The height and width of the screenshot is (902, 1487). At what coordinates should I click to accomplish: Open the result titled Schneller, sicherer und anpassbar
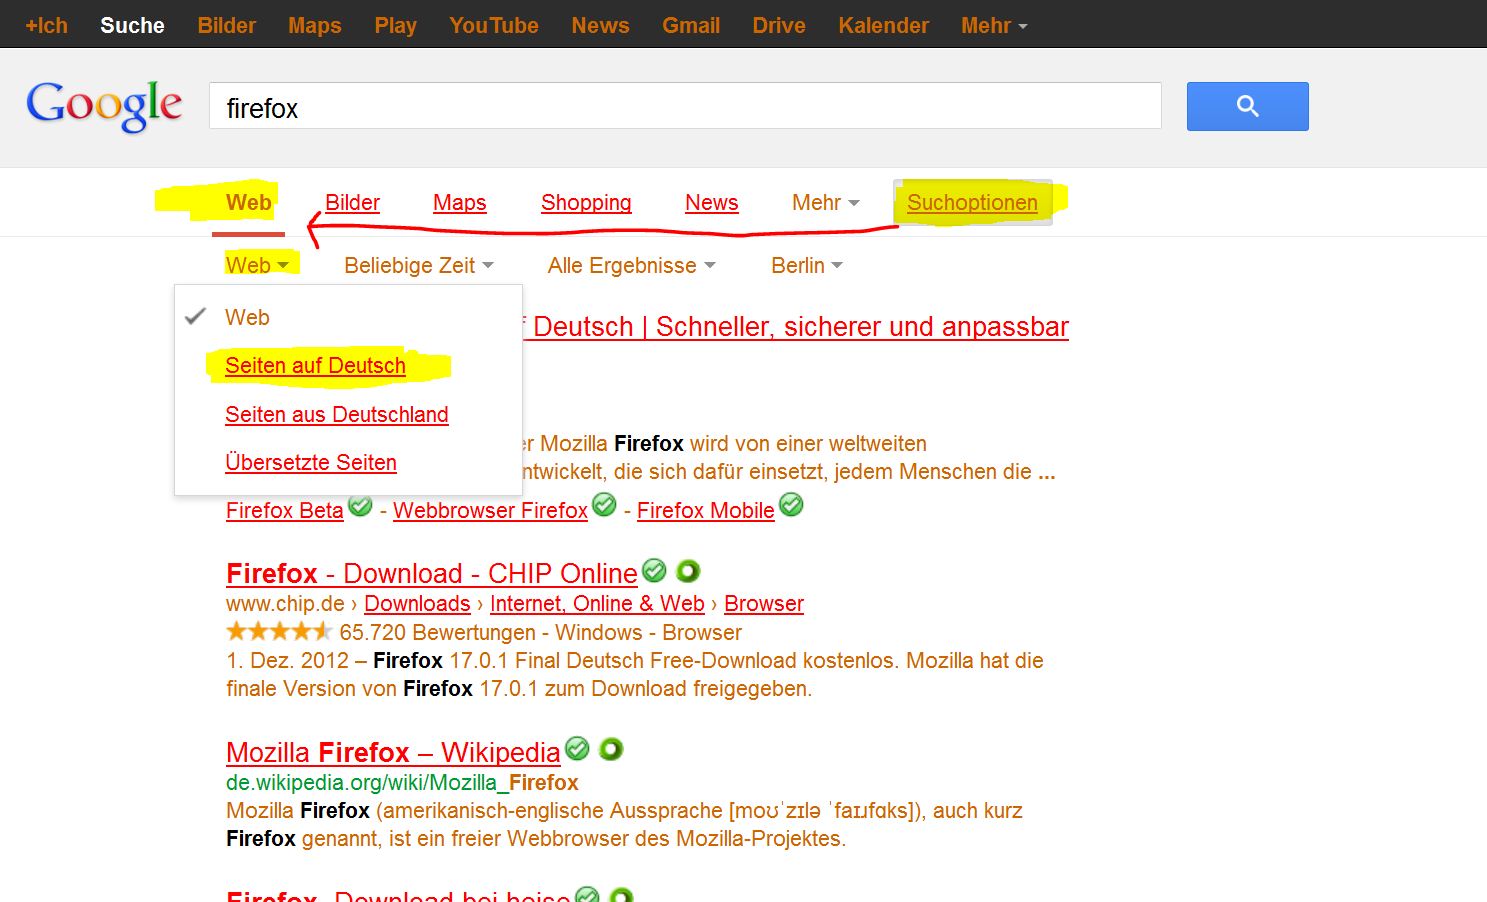click(x=796, y=327)
